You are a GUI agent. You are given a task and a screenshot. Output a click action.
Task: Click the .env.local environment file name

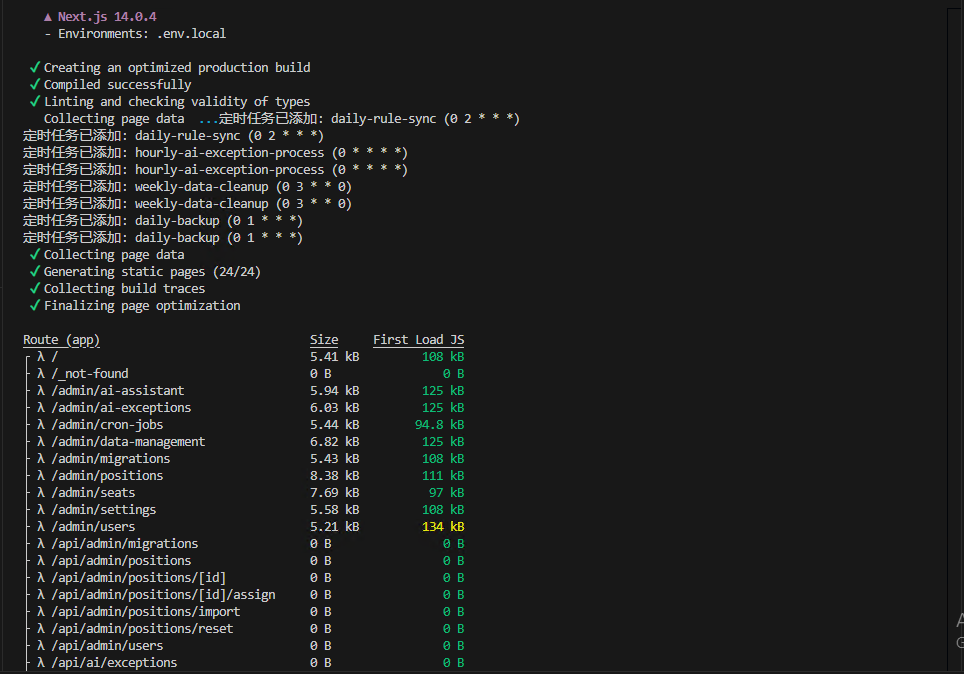pyautogui.click(x=191, y=34)
